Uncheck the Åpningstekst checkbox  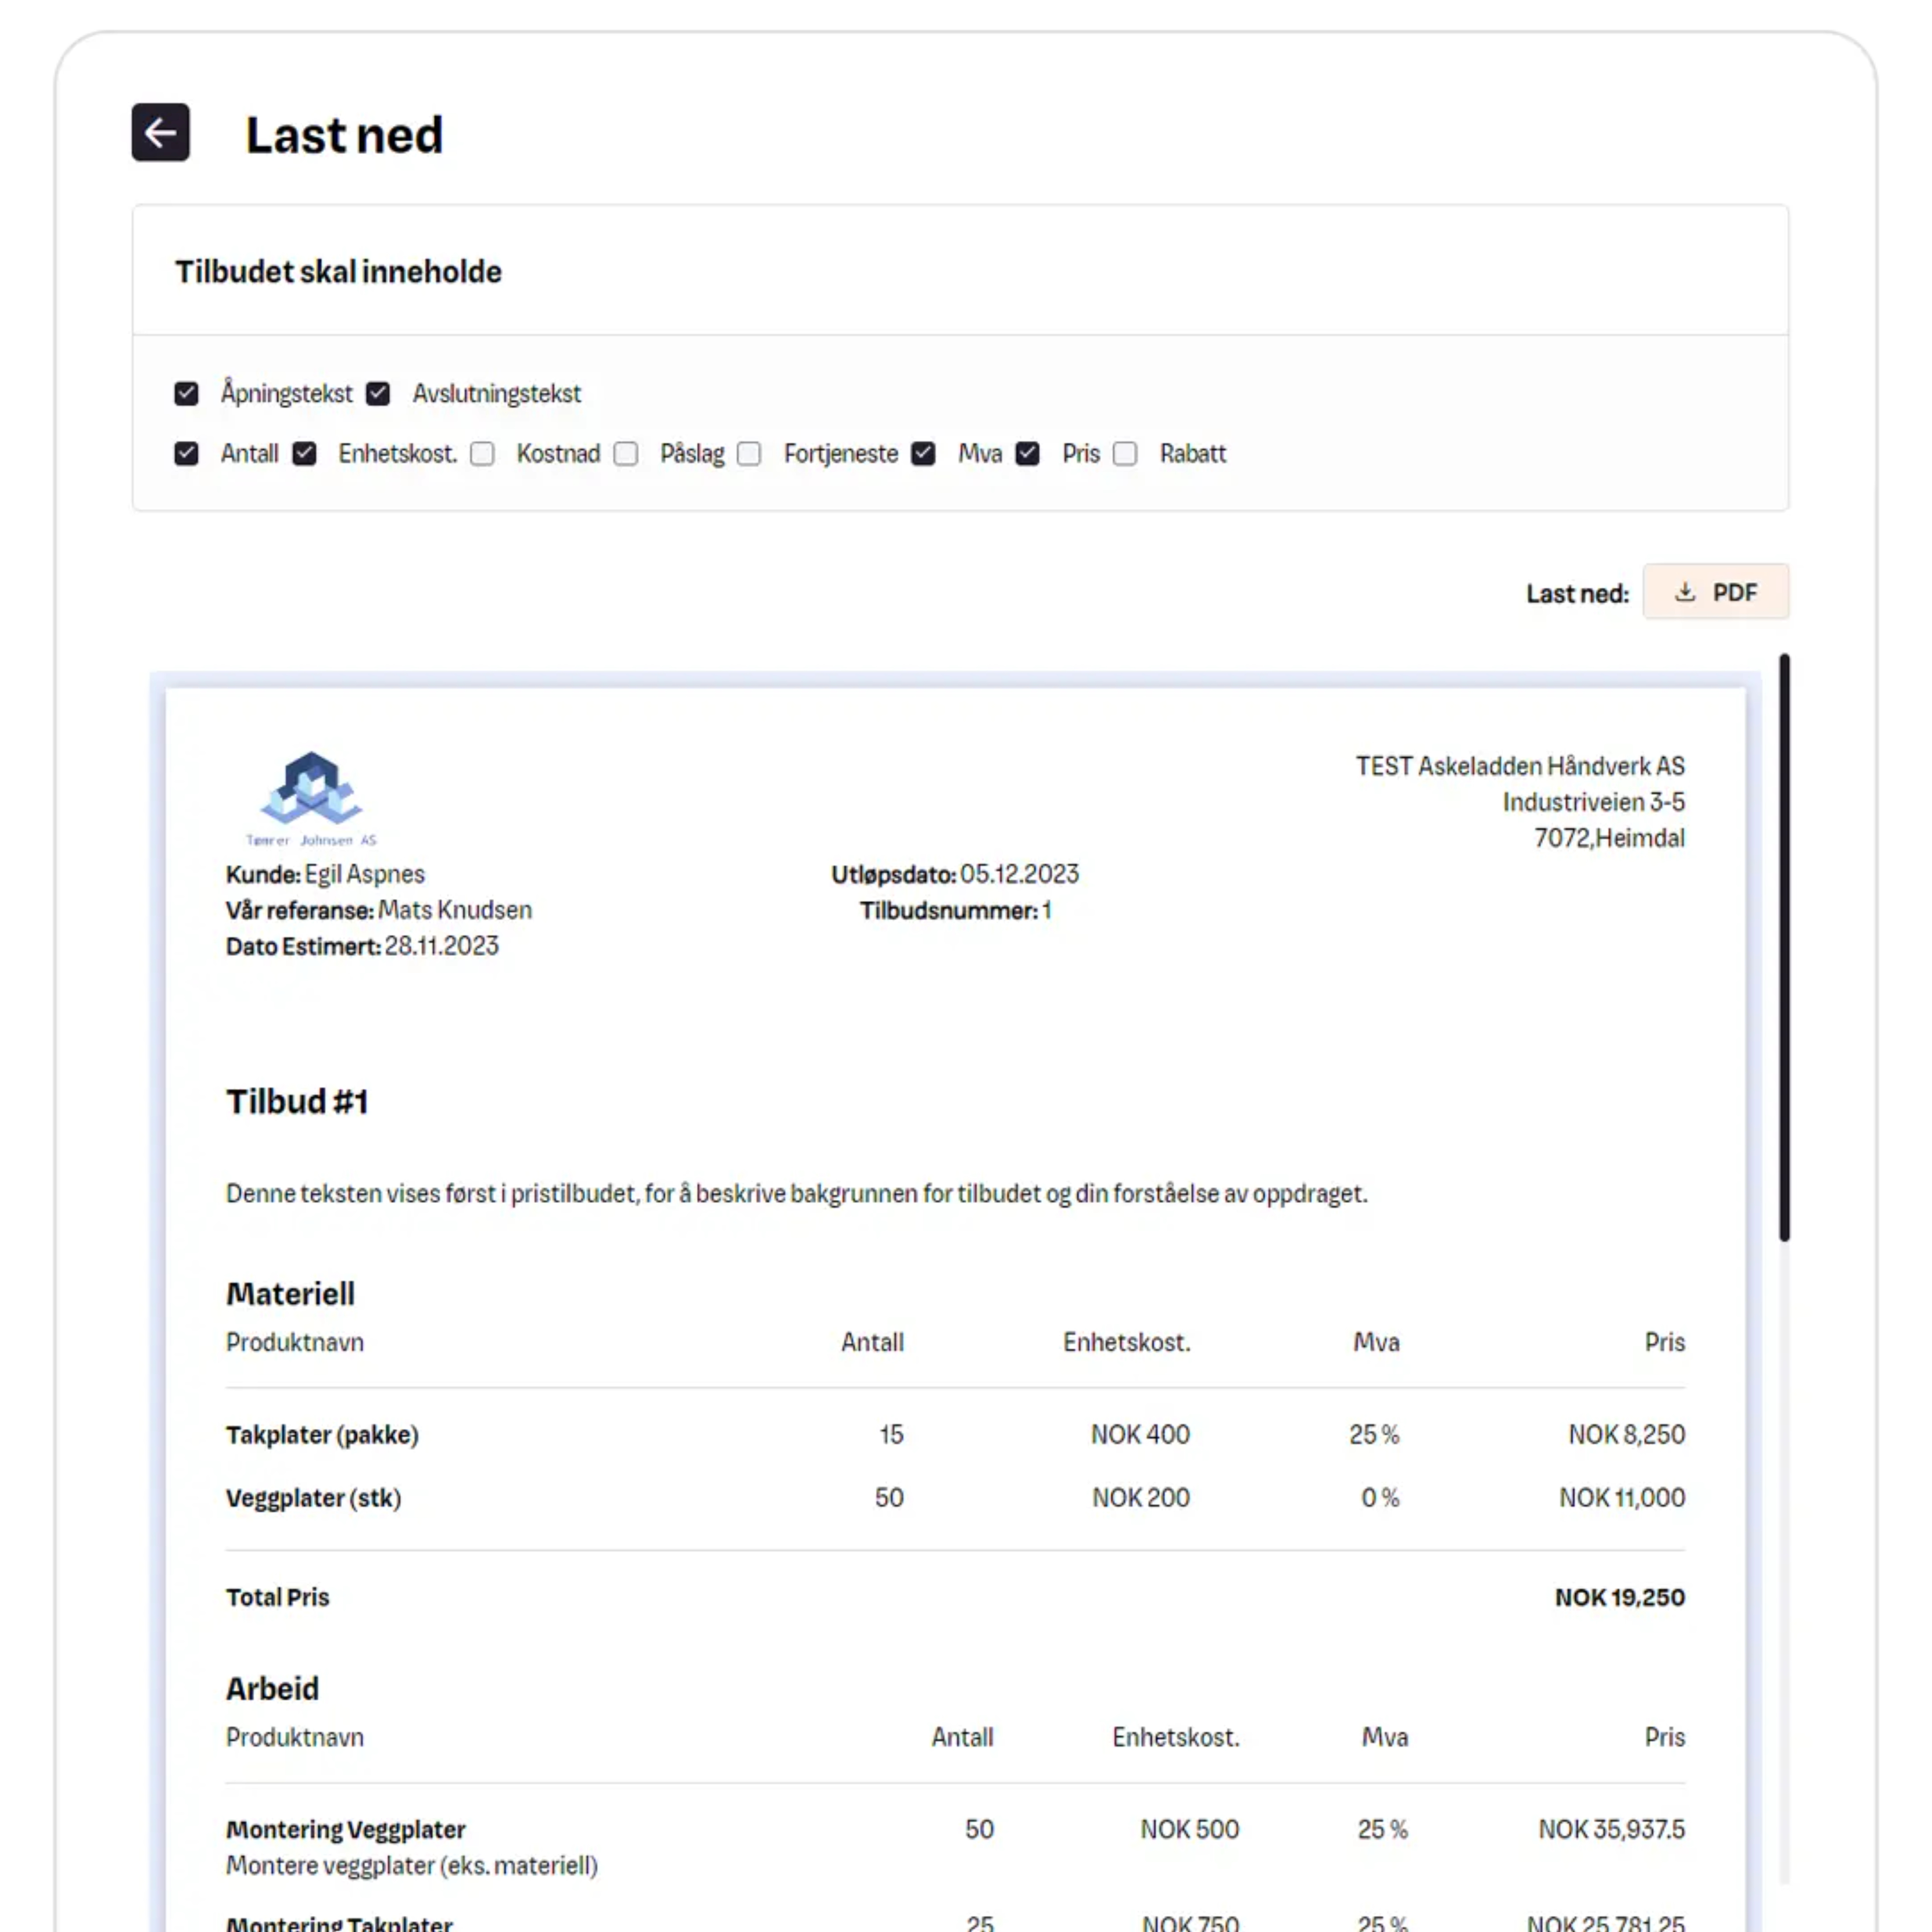[186, 393]
